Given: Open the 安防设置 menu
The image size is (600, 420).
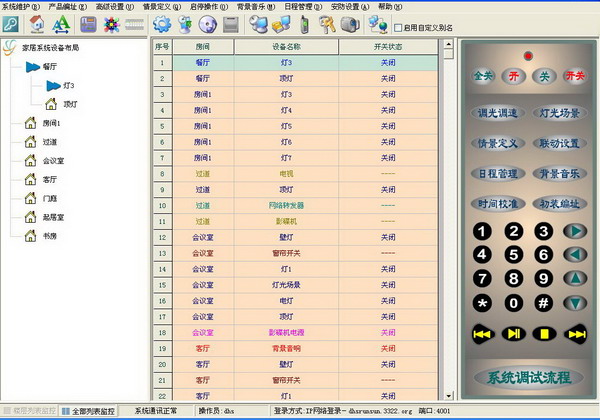Looking at the screenshot, I should coord(350,7).
